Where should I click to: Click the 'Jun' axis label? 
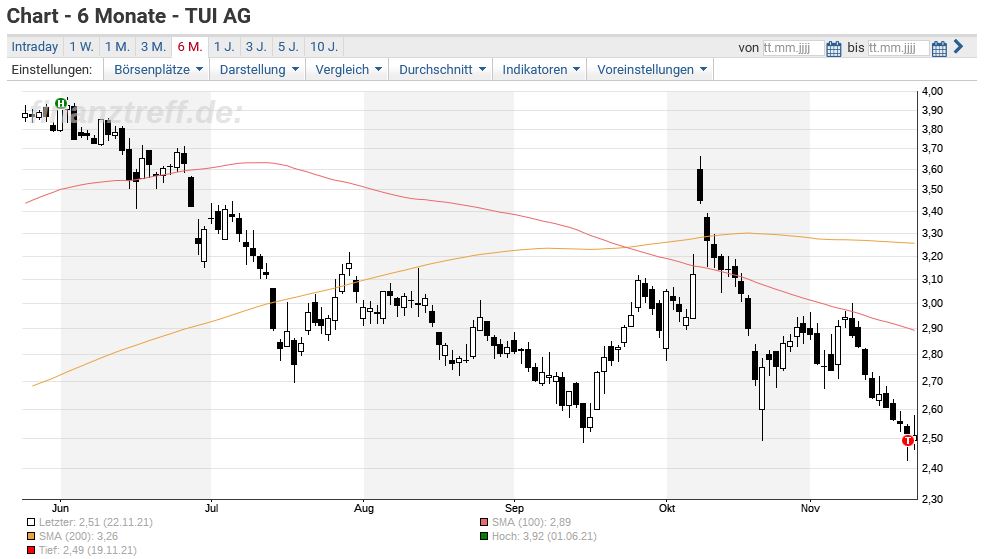pyautogui.click(x=61, y=508)
